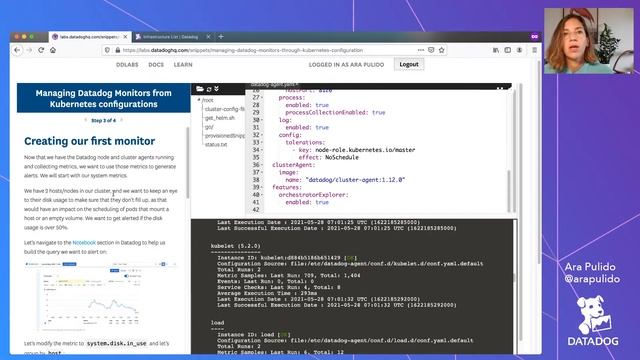Viewport: 640px width, 360px height.
Task: Fold the process block at line 27
Action: coord(262,98)
